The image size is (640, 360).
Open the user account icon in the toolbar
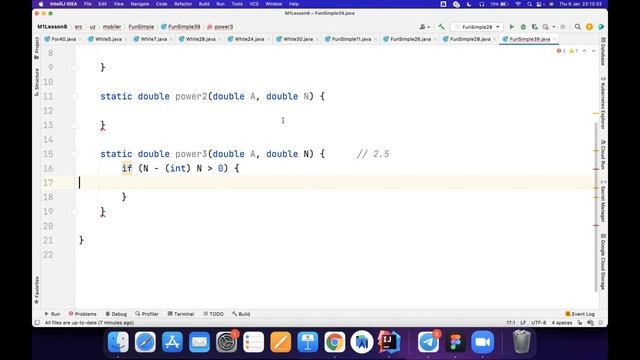422,27
